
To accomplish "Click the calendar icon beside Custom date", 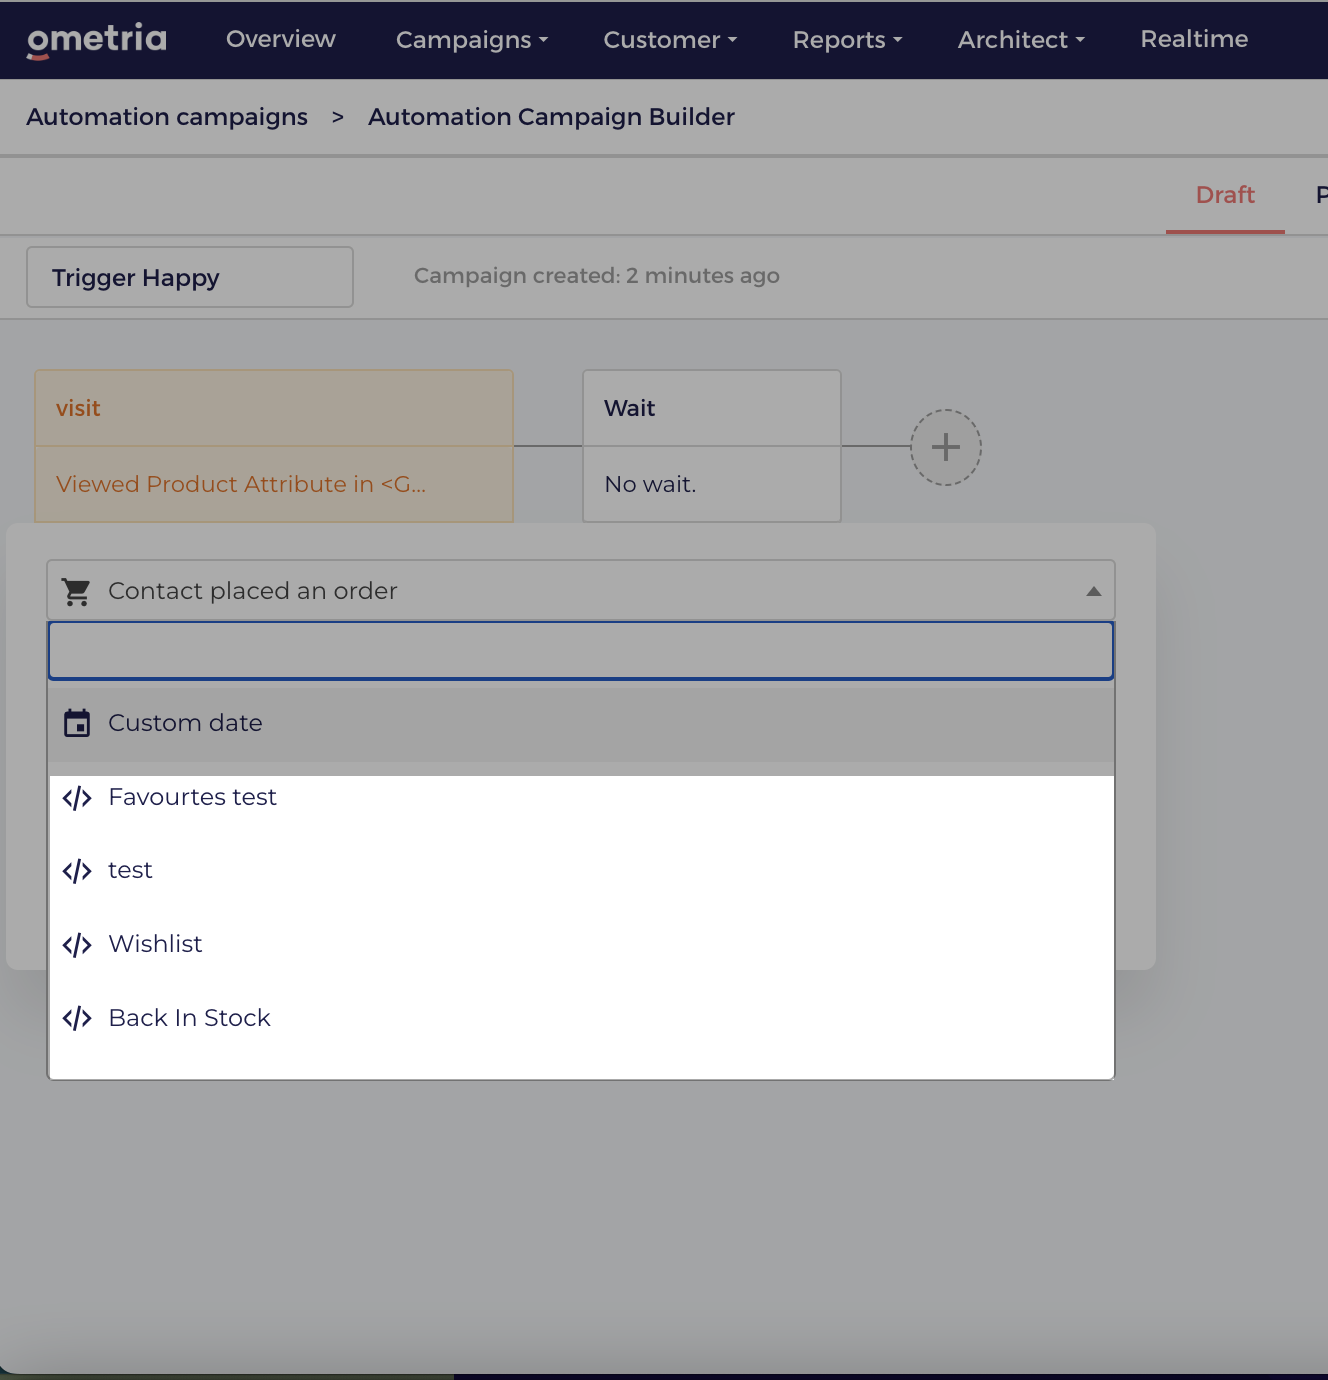I will pyautogui.click(x=77, y=723).
